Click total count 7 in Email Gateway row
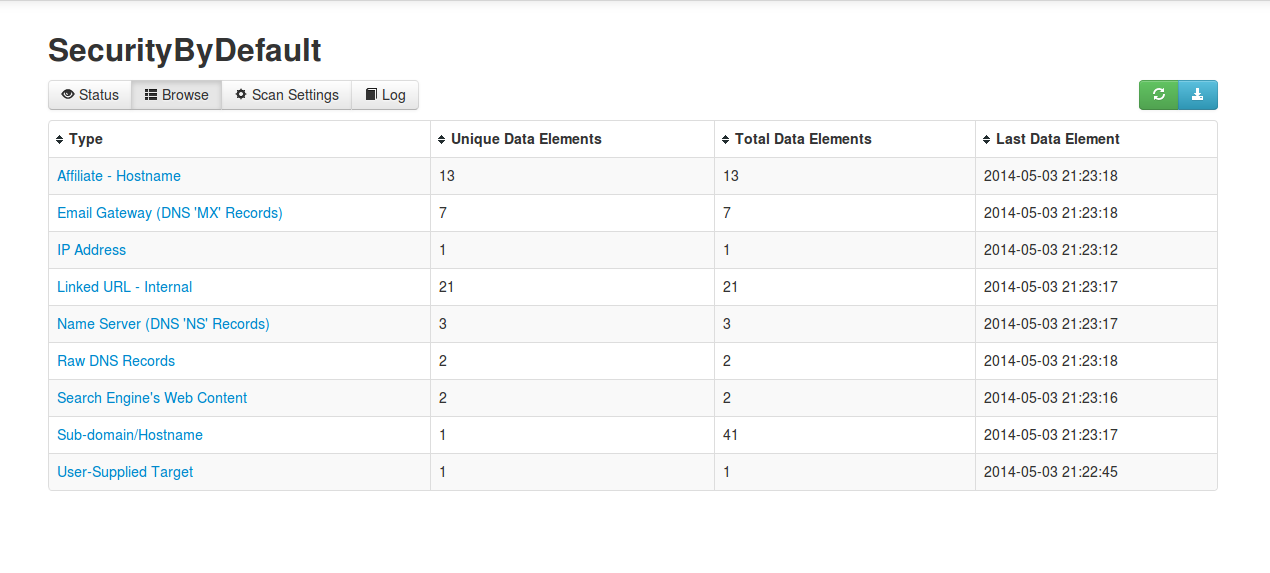 click(x=727, y=213)
